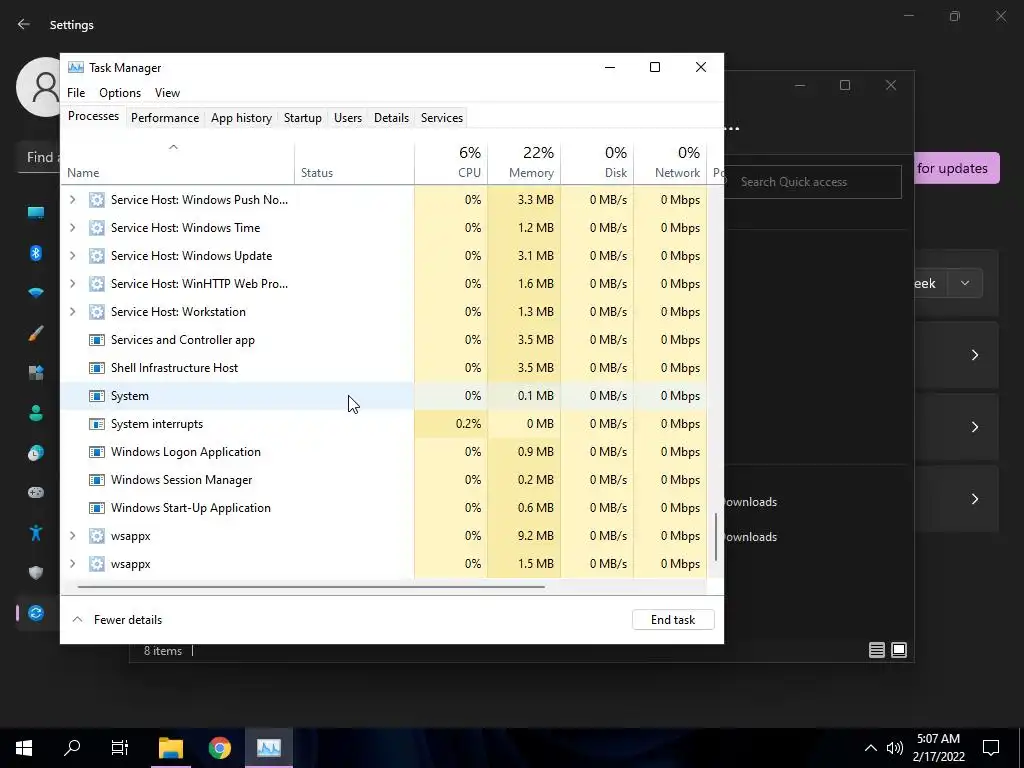The height and width of the screenshot is (768, 1024).
Task: Switch File Explorer to large icons view
Action: coord(899,650)
